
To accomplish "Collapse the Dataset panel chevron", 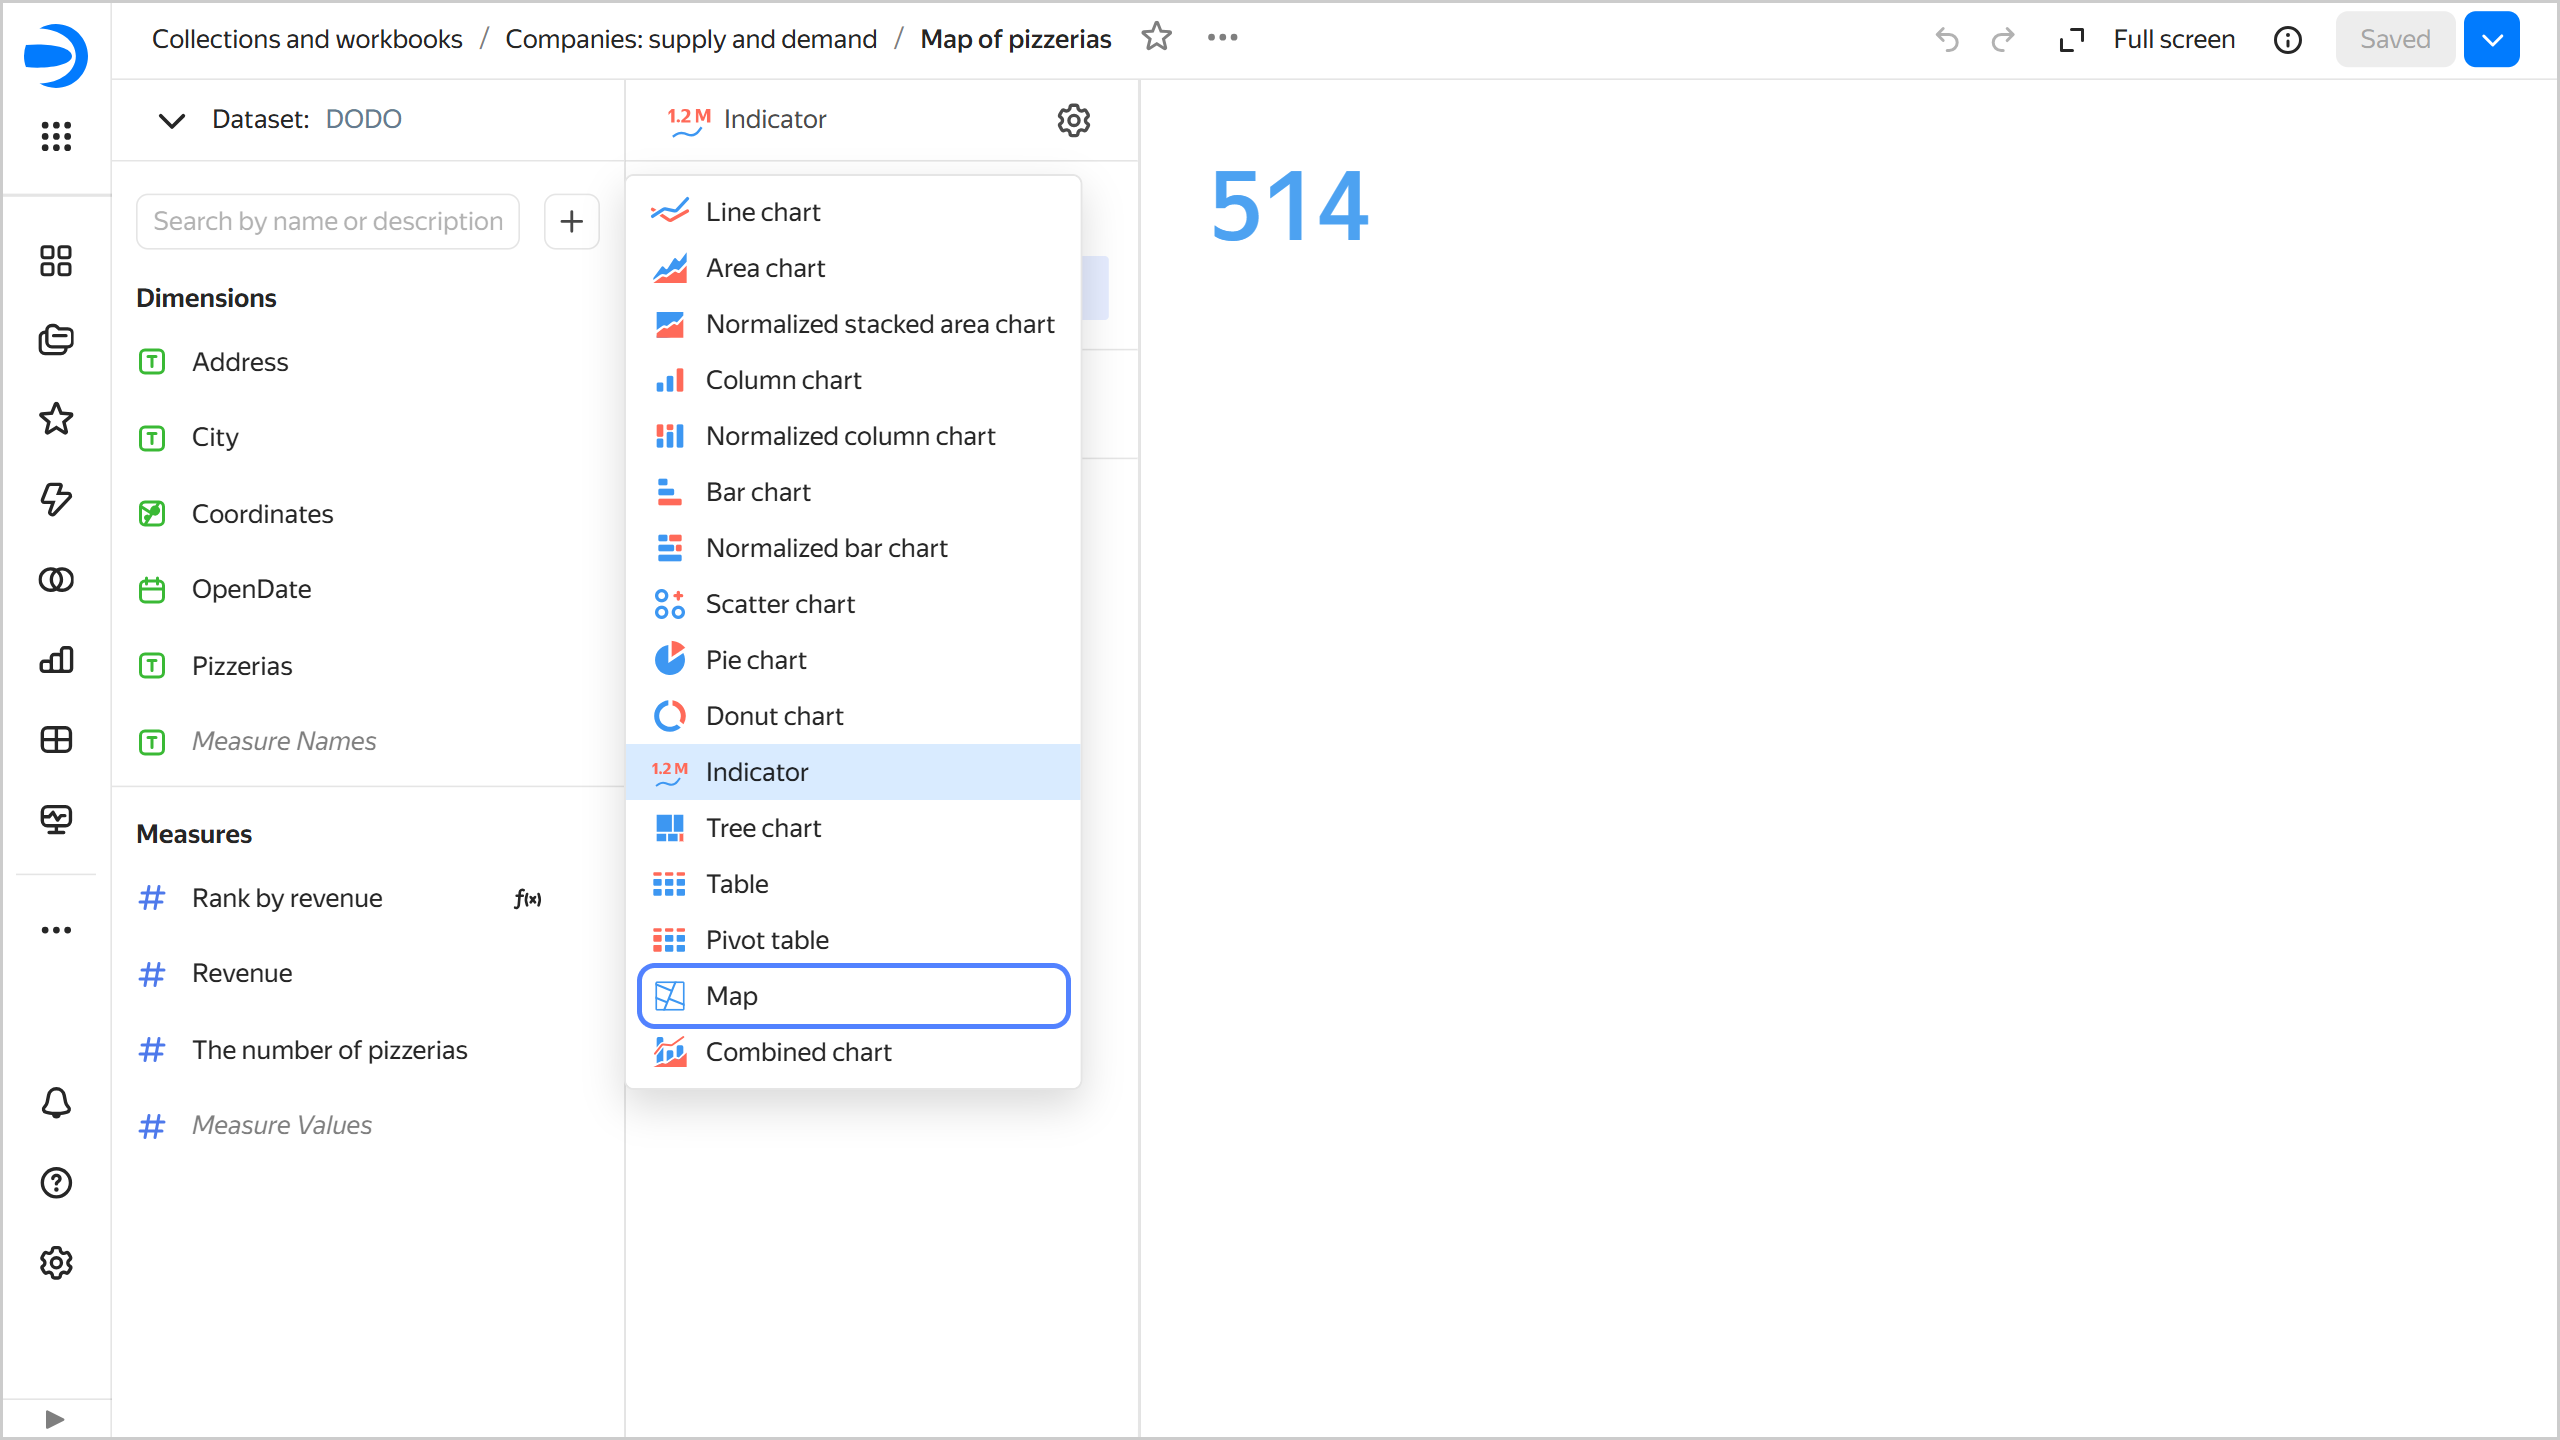I will [x=172, y=120].
